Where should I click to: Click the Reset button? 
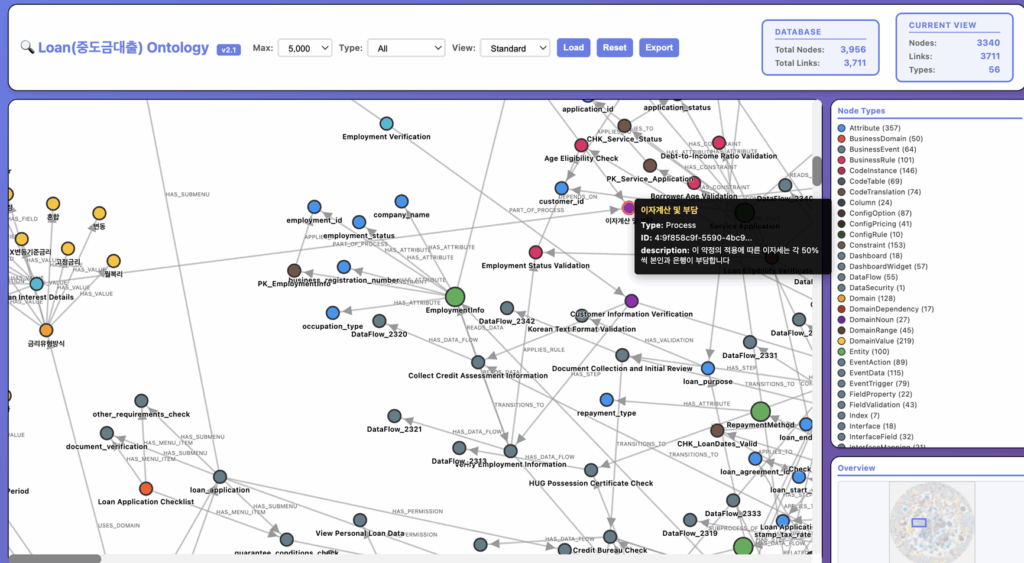(614, 48)
